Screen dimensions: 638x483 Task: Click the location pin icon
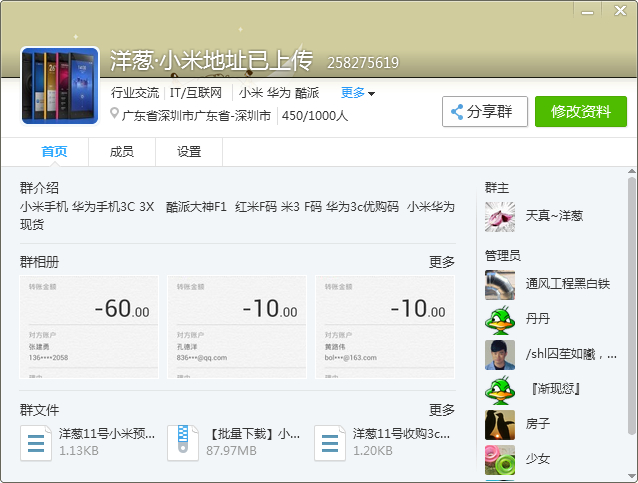(114, 114)
